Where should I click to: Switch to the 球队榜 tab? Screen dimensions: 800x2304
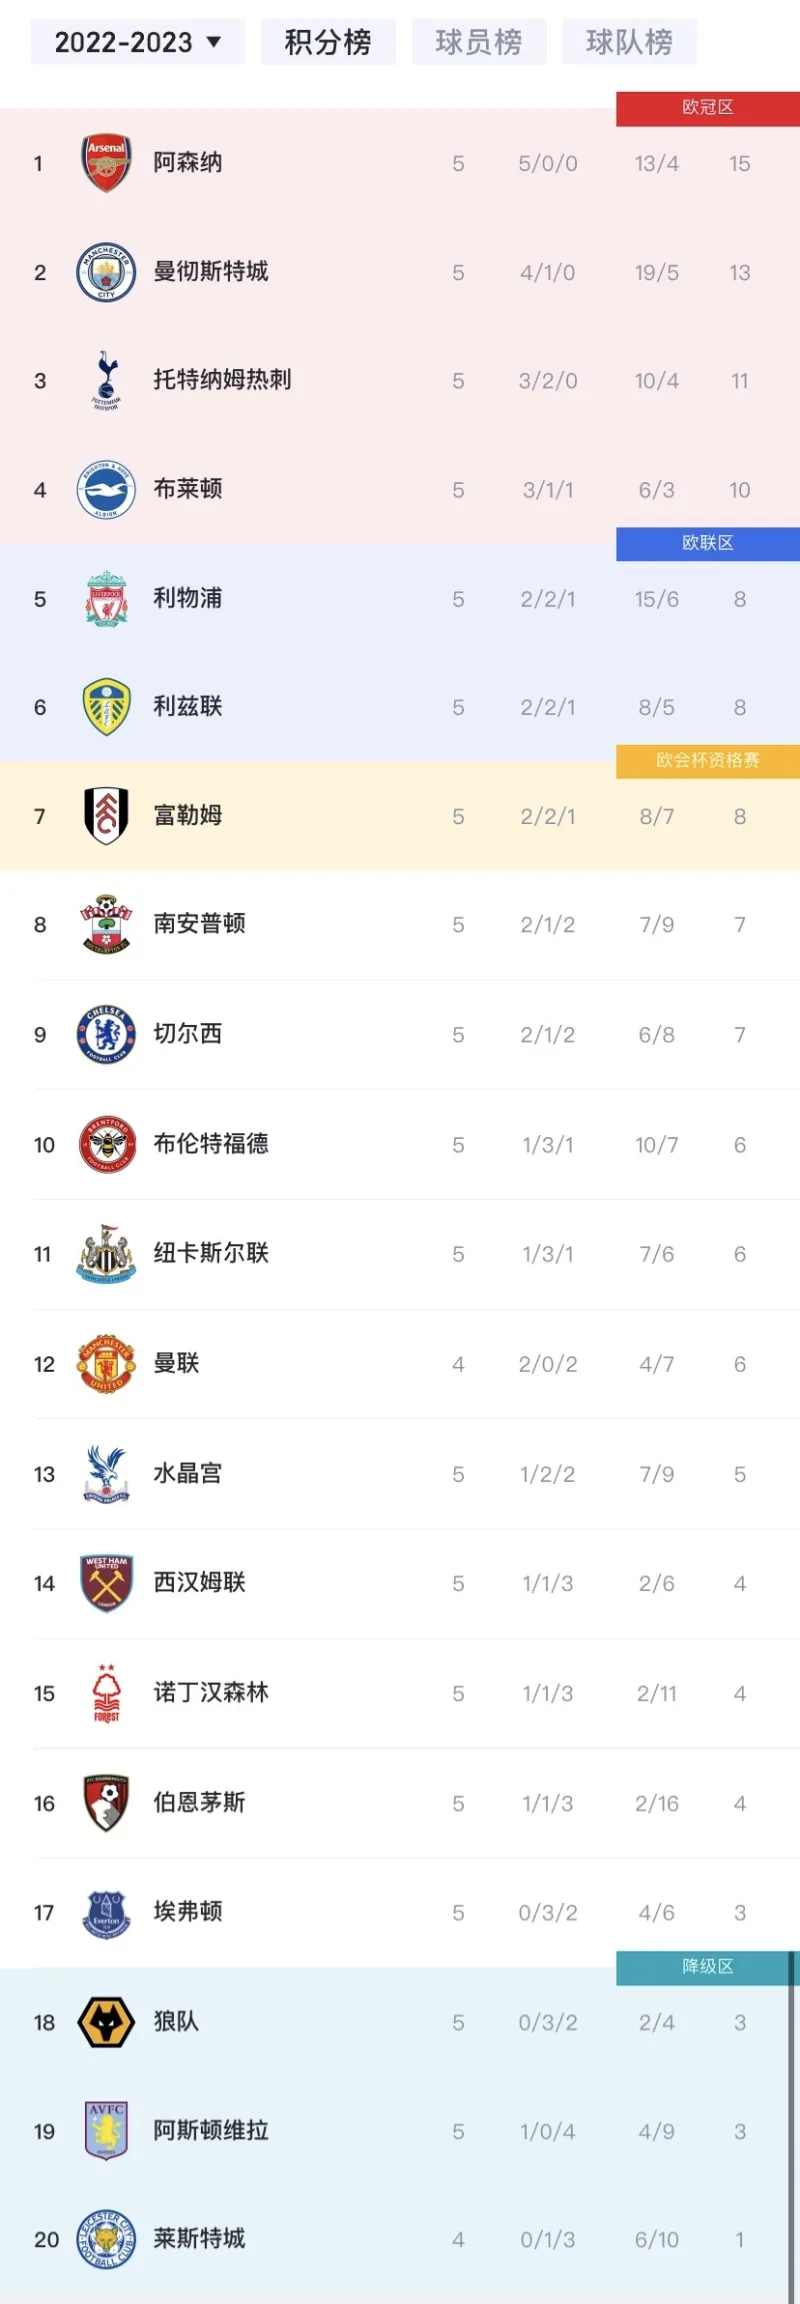point(629,42)
